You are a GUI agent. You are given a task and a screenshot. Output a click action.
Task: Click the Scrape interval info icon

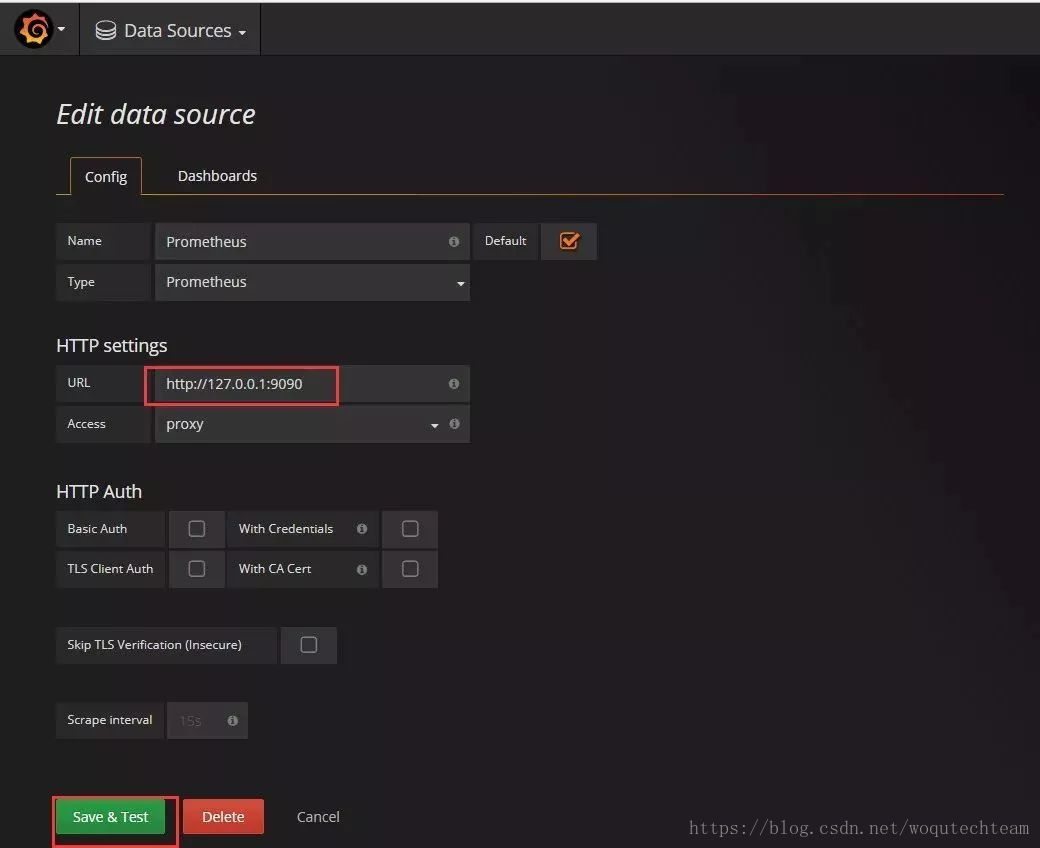232,721
